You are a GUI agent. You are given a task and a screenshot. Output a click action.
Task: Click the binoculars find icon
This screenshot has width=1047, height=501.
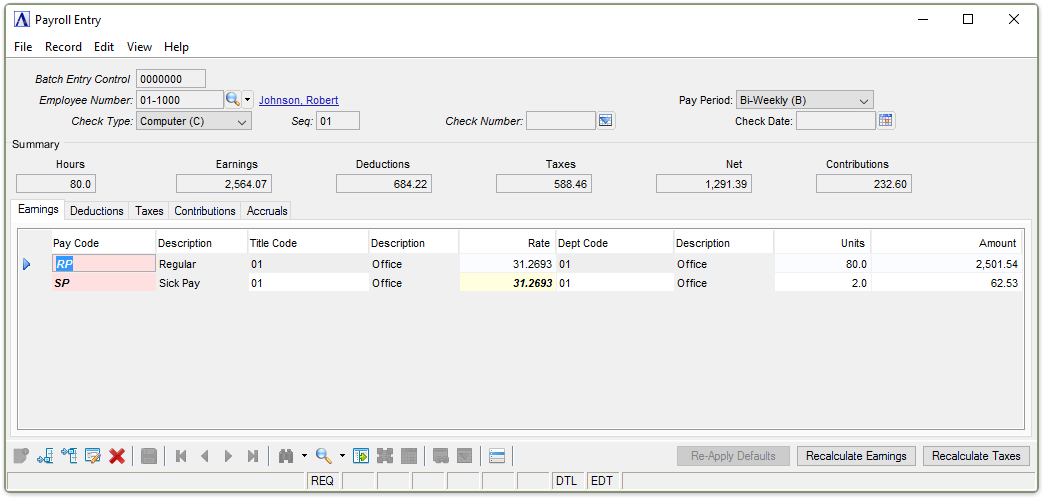286,456
